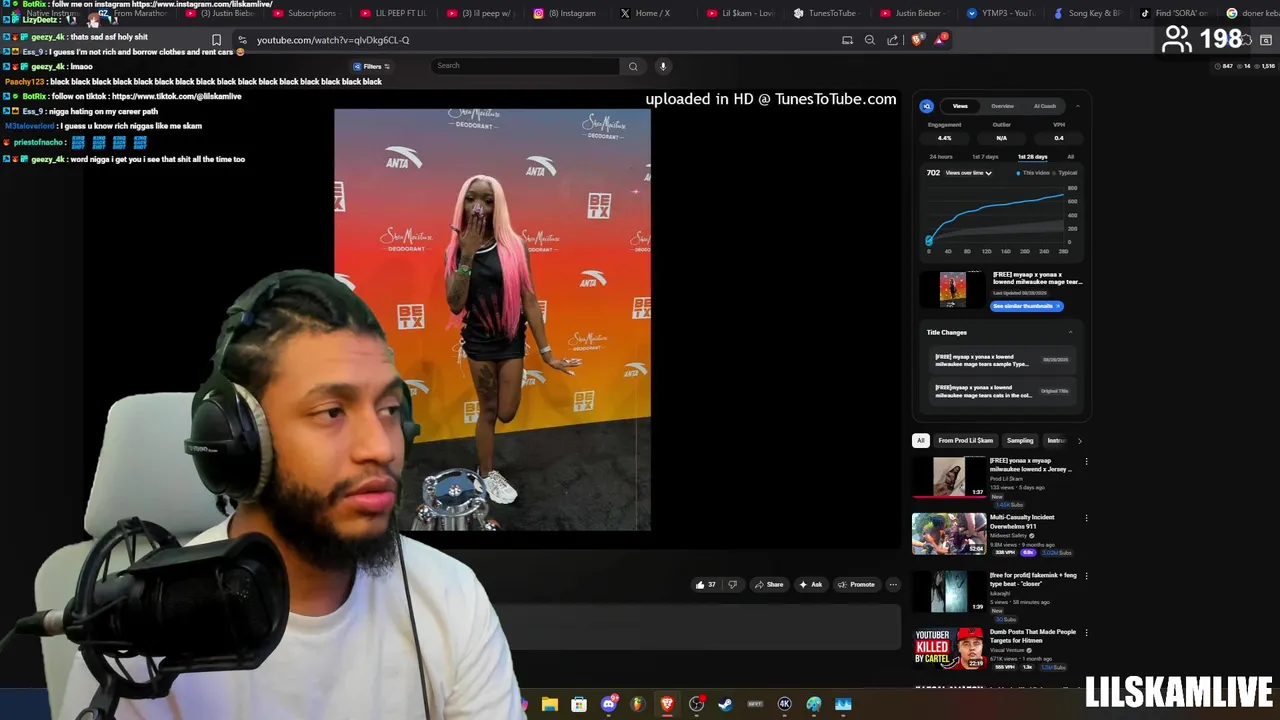Select the Sampling filter chip
This screenshot has height=720, width=1280.
coord(1020,441)
